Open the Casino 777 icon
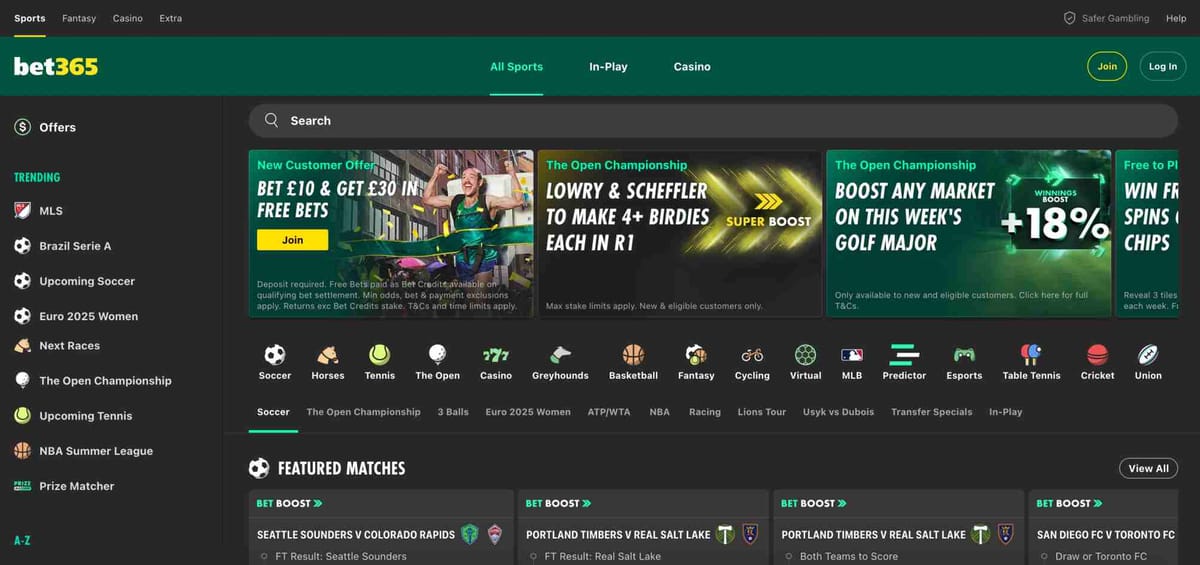1200x565 pixels. (496, 355)
